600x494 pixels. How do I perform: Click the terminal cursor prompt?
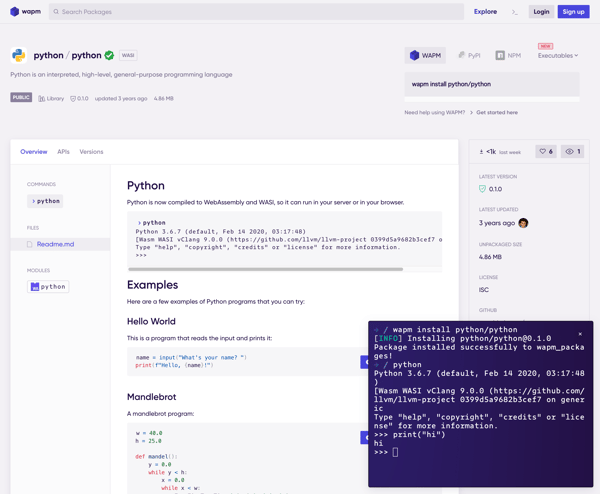[395, 452]
